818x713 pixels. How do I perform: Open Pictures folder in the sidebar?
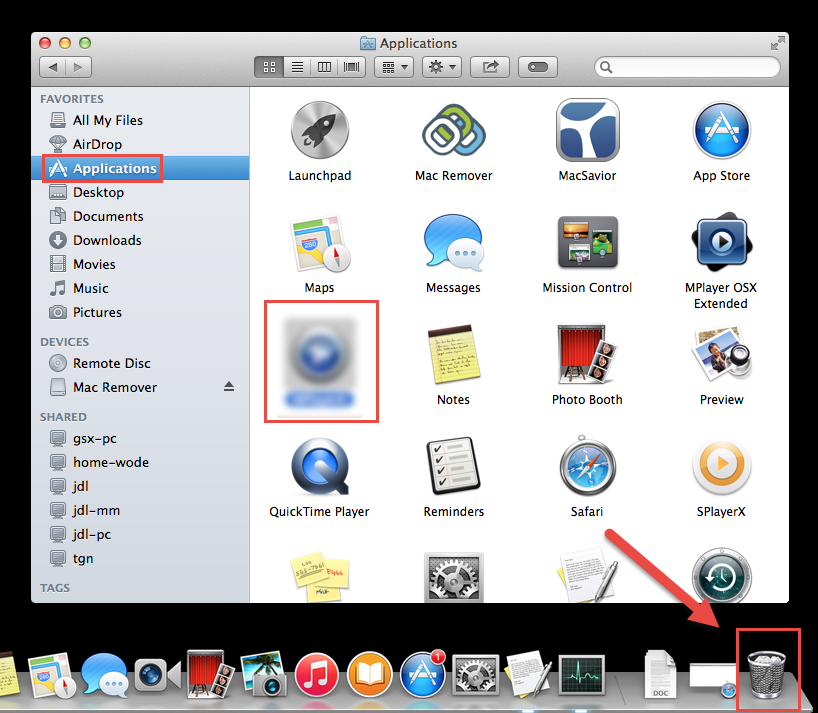(x=140, y=312)
